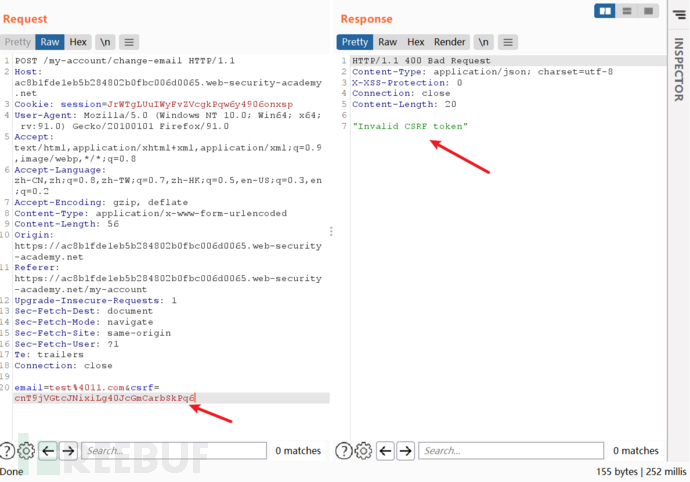This screenshot has height=482, width=690.
Task: Select combined single-panel layout icon
Action: 648,11
